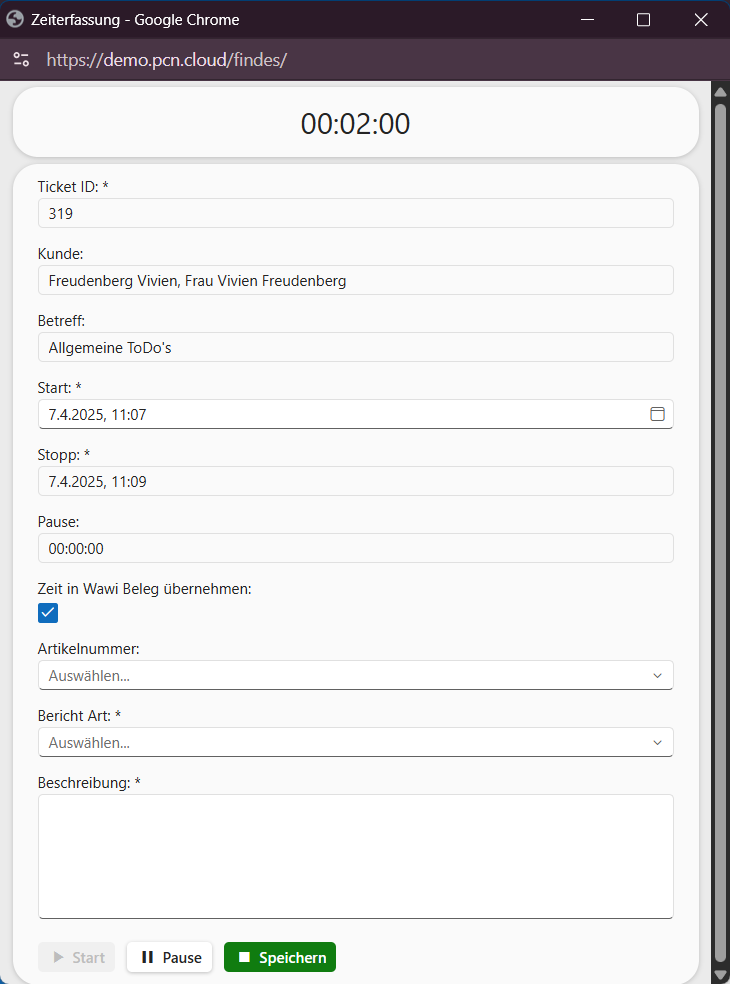Click the Stopp date-time field
The image size is (730, 984).
[x=355, y=481]
